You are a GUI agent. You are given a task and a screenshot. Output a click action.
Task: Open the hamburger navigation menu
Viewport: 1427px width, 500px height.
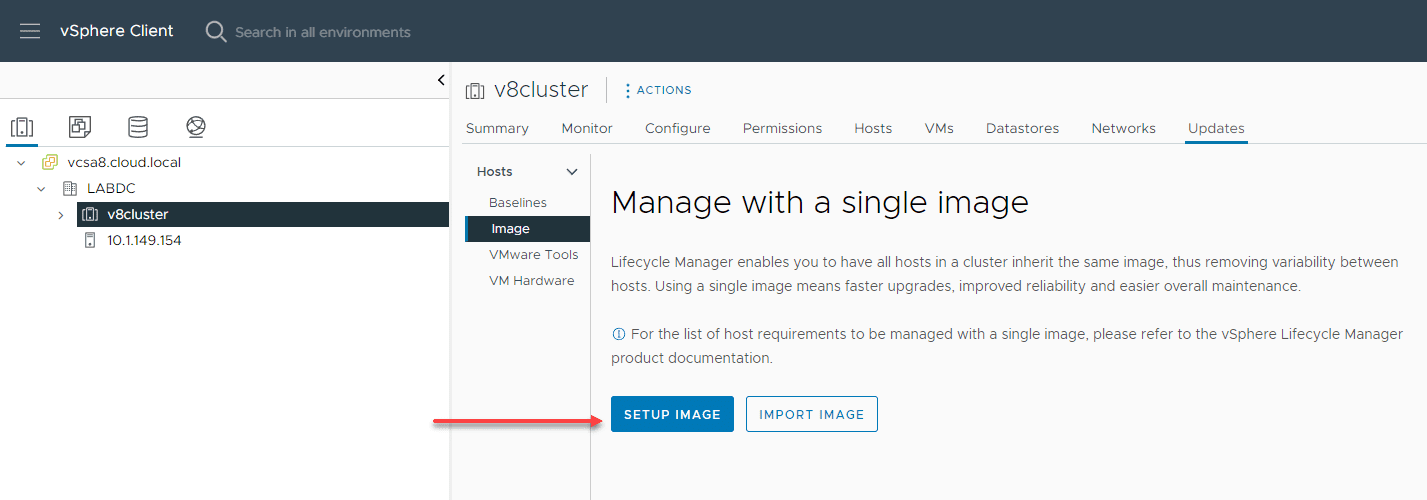click(30, 31)
